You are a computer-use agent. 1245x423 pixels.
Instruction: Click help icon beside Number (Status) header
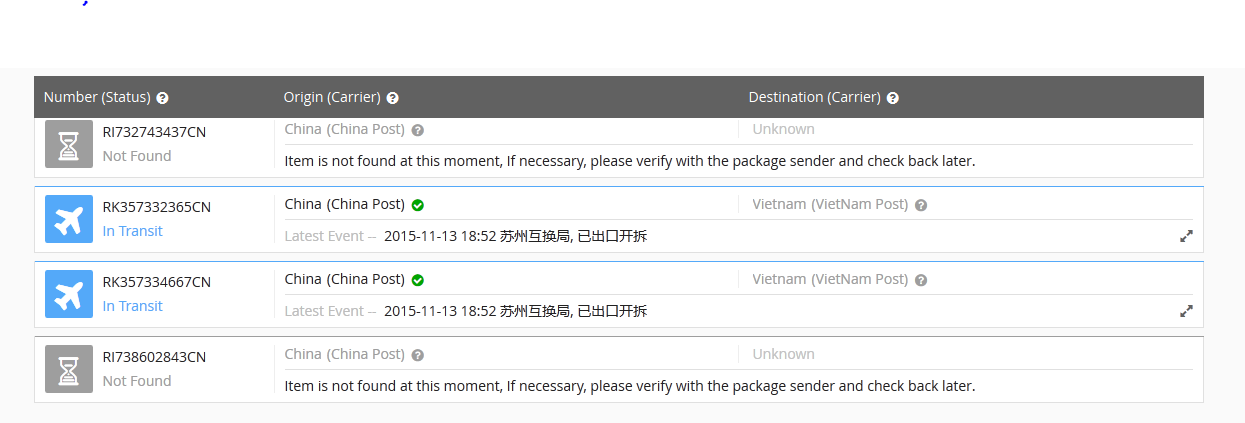(163, 98)
